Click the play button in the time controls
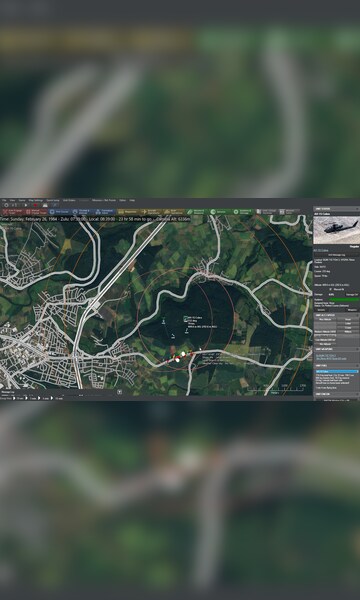Viewport: 360px width, 600px height. coord(26,205)
